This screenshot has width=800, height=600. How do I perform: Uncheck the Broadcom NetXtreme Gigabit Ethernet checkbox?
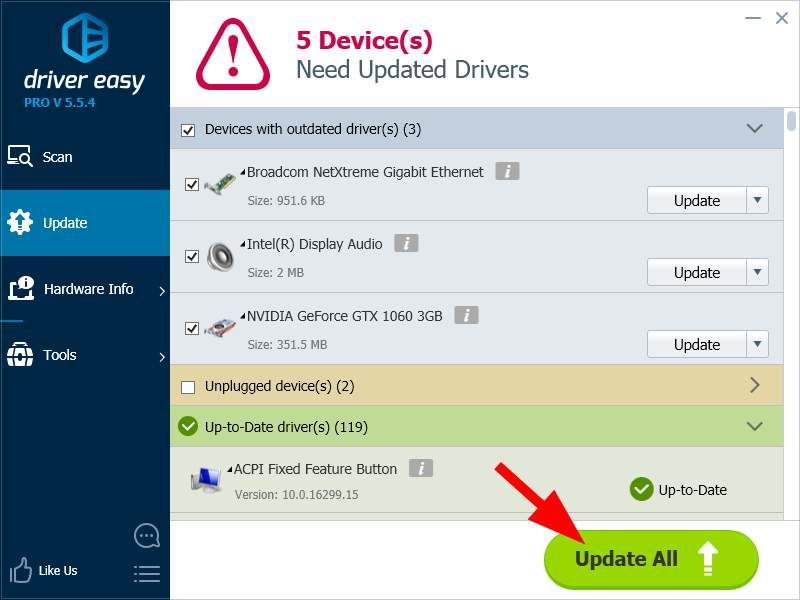[x=192, y=185]
